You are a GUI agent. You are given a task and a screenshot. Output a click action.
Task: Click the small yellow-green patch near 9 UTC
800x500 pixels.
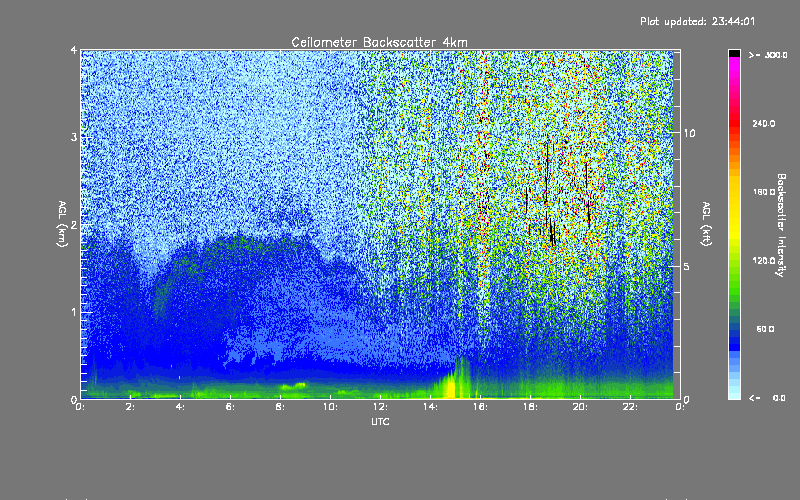pos(293,386)
